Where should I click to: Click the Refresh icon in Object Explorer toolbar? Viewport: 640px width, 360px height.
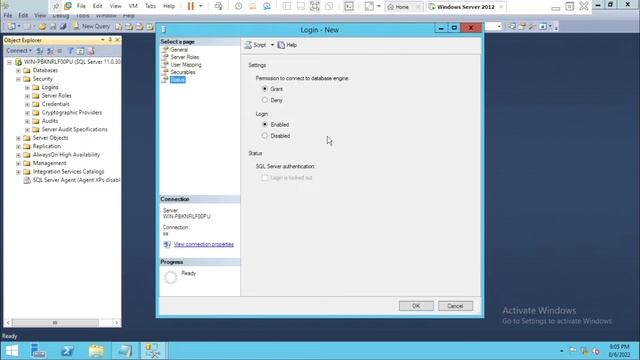(80, 51)
